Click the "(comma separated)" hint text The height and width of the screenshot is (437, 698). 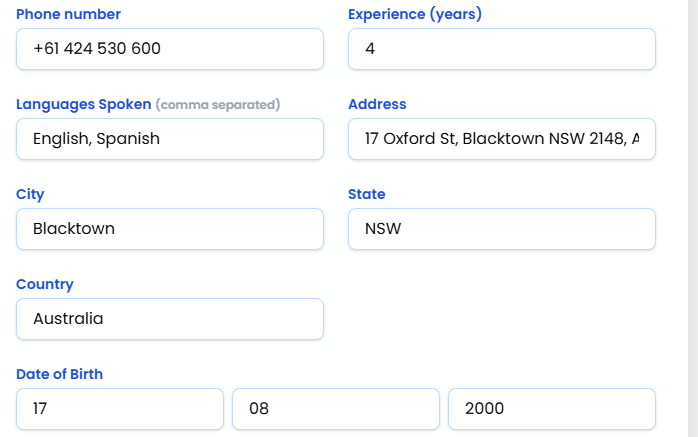pyautogui.click(x=218, y=105)
